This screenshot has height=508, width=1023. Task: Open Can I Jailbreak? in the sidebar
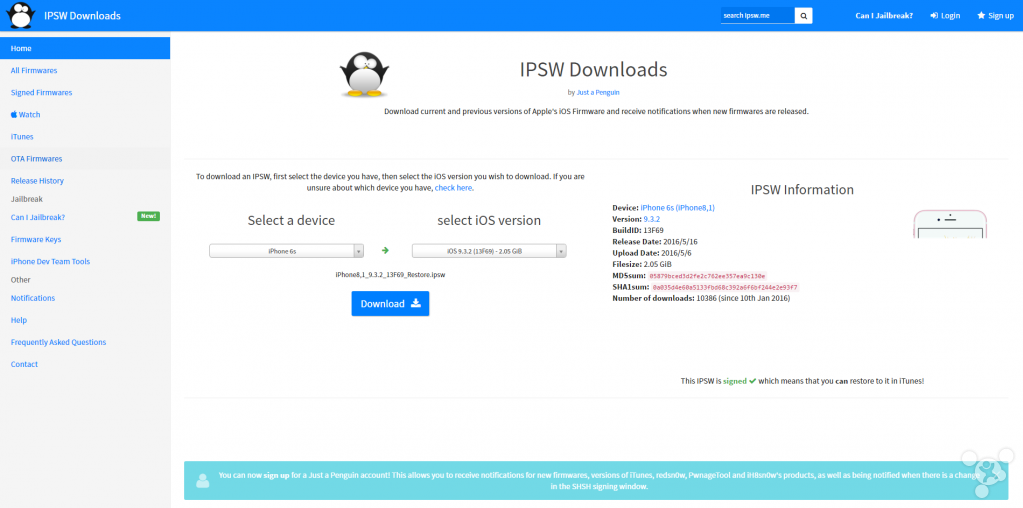click(85, 217)
